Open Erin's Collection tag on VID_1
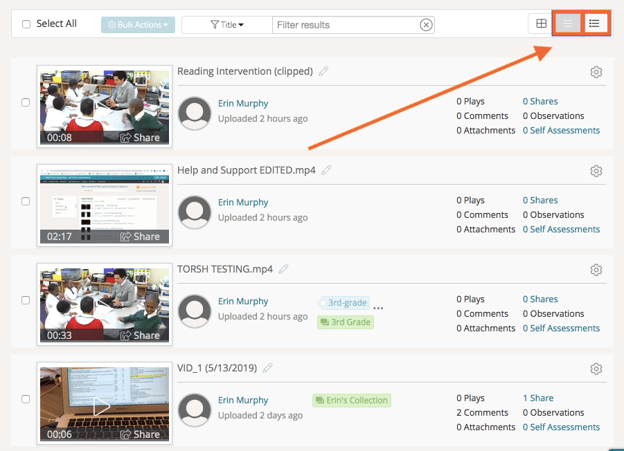The height and width of the screenshot is (451, 624). click(351, 400)
